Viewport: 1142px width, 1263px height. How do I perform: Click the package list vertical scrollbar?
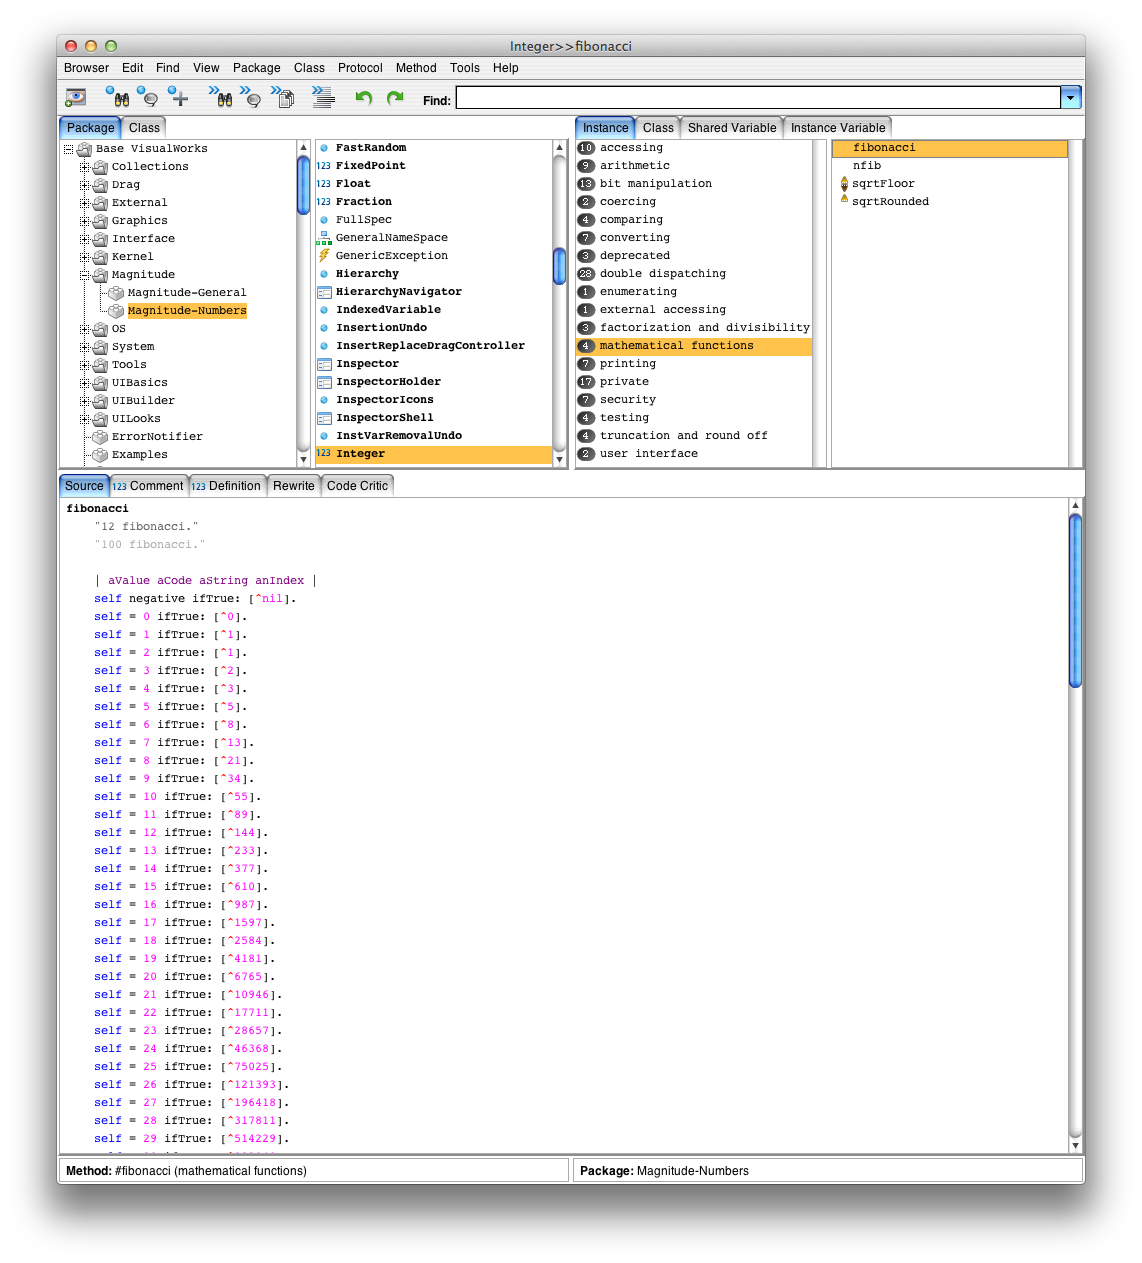[x=303, y=303]
